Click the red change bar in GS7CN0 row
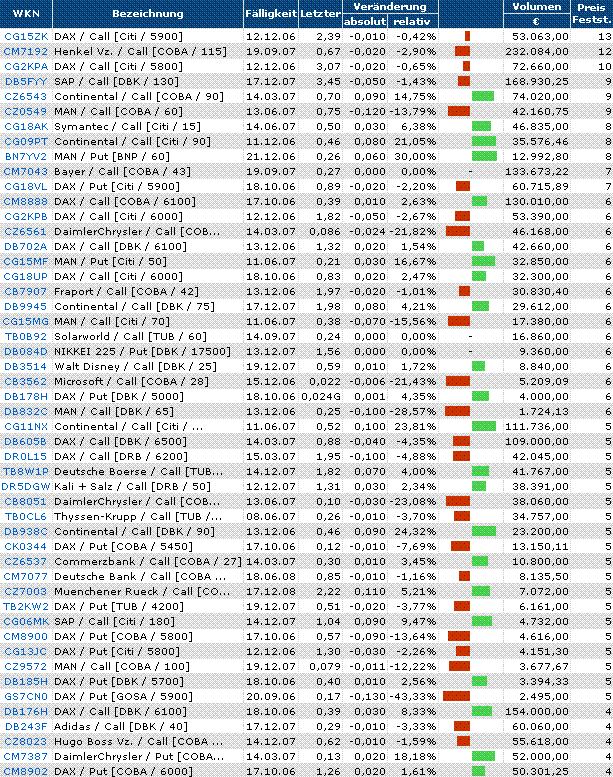This screenshot has width=613, height=777. 456,696
